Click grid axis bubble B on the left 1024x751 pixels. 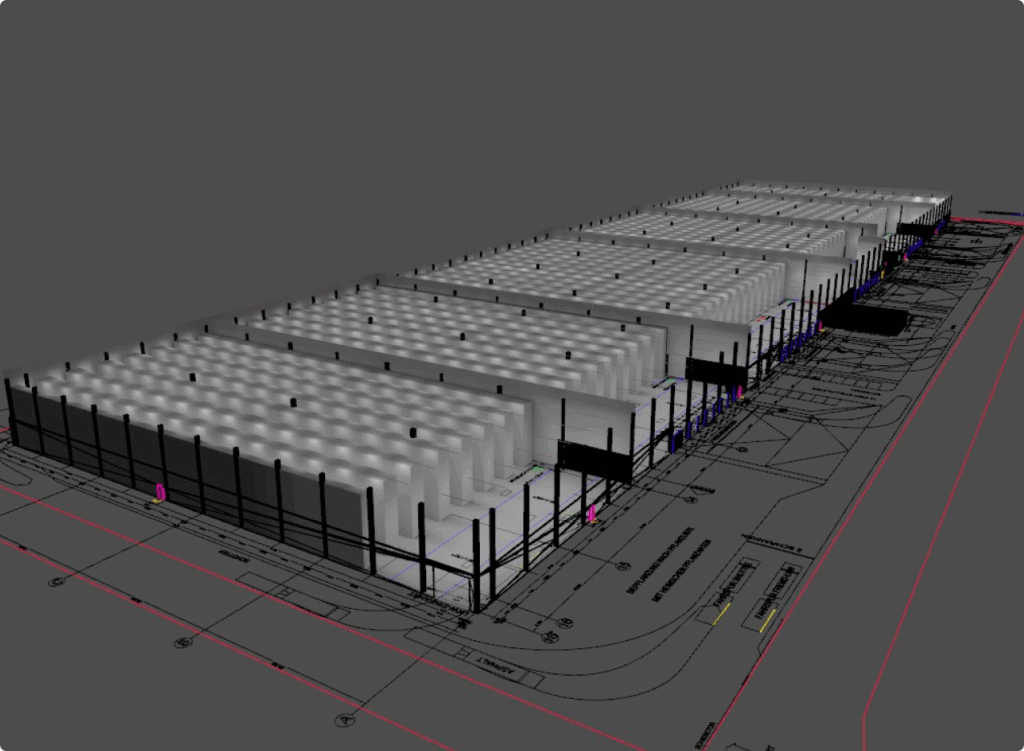point(182,642)
